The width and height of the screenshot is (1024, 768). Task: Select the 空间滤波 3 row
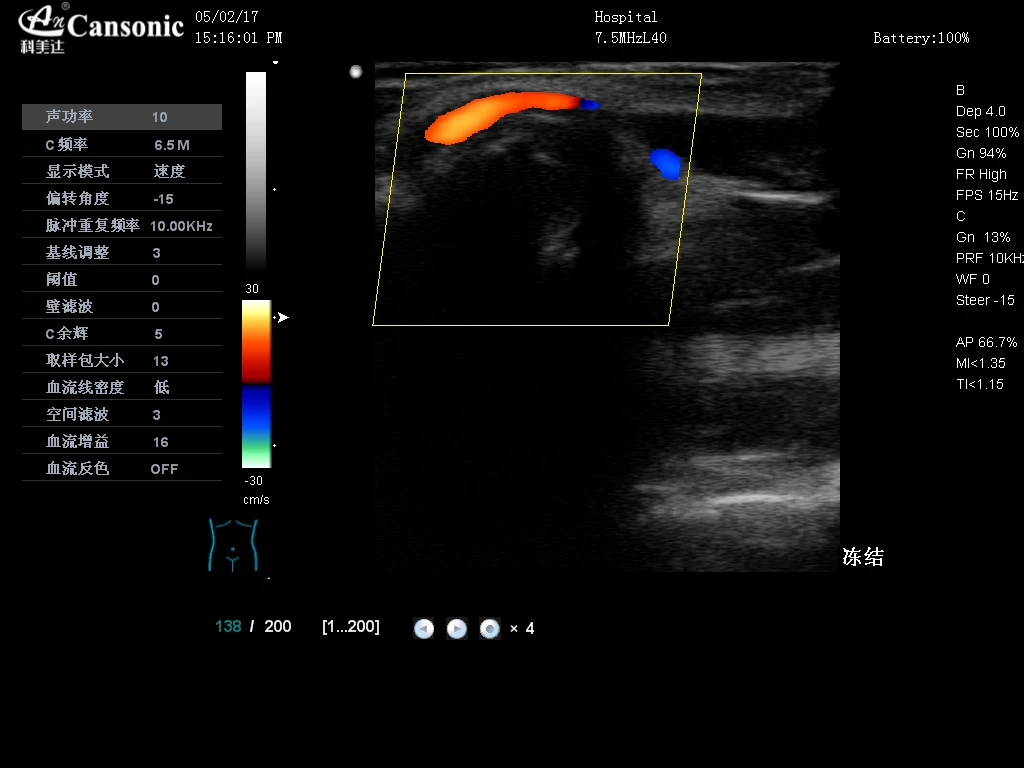122,414
